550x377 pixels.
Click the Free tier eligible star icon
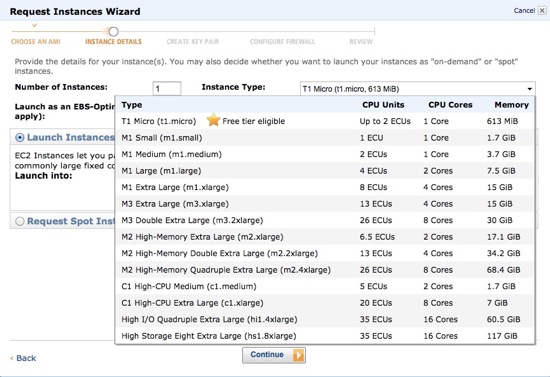213,120
